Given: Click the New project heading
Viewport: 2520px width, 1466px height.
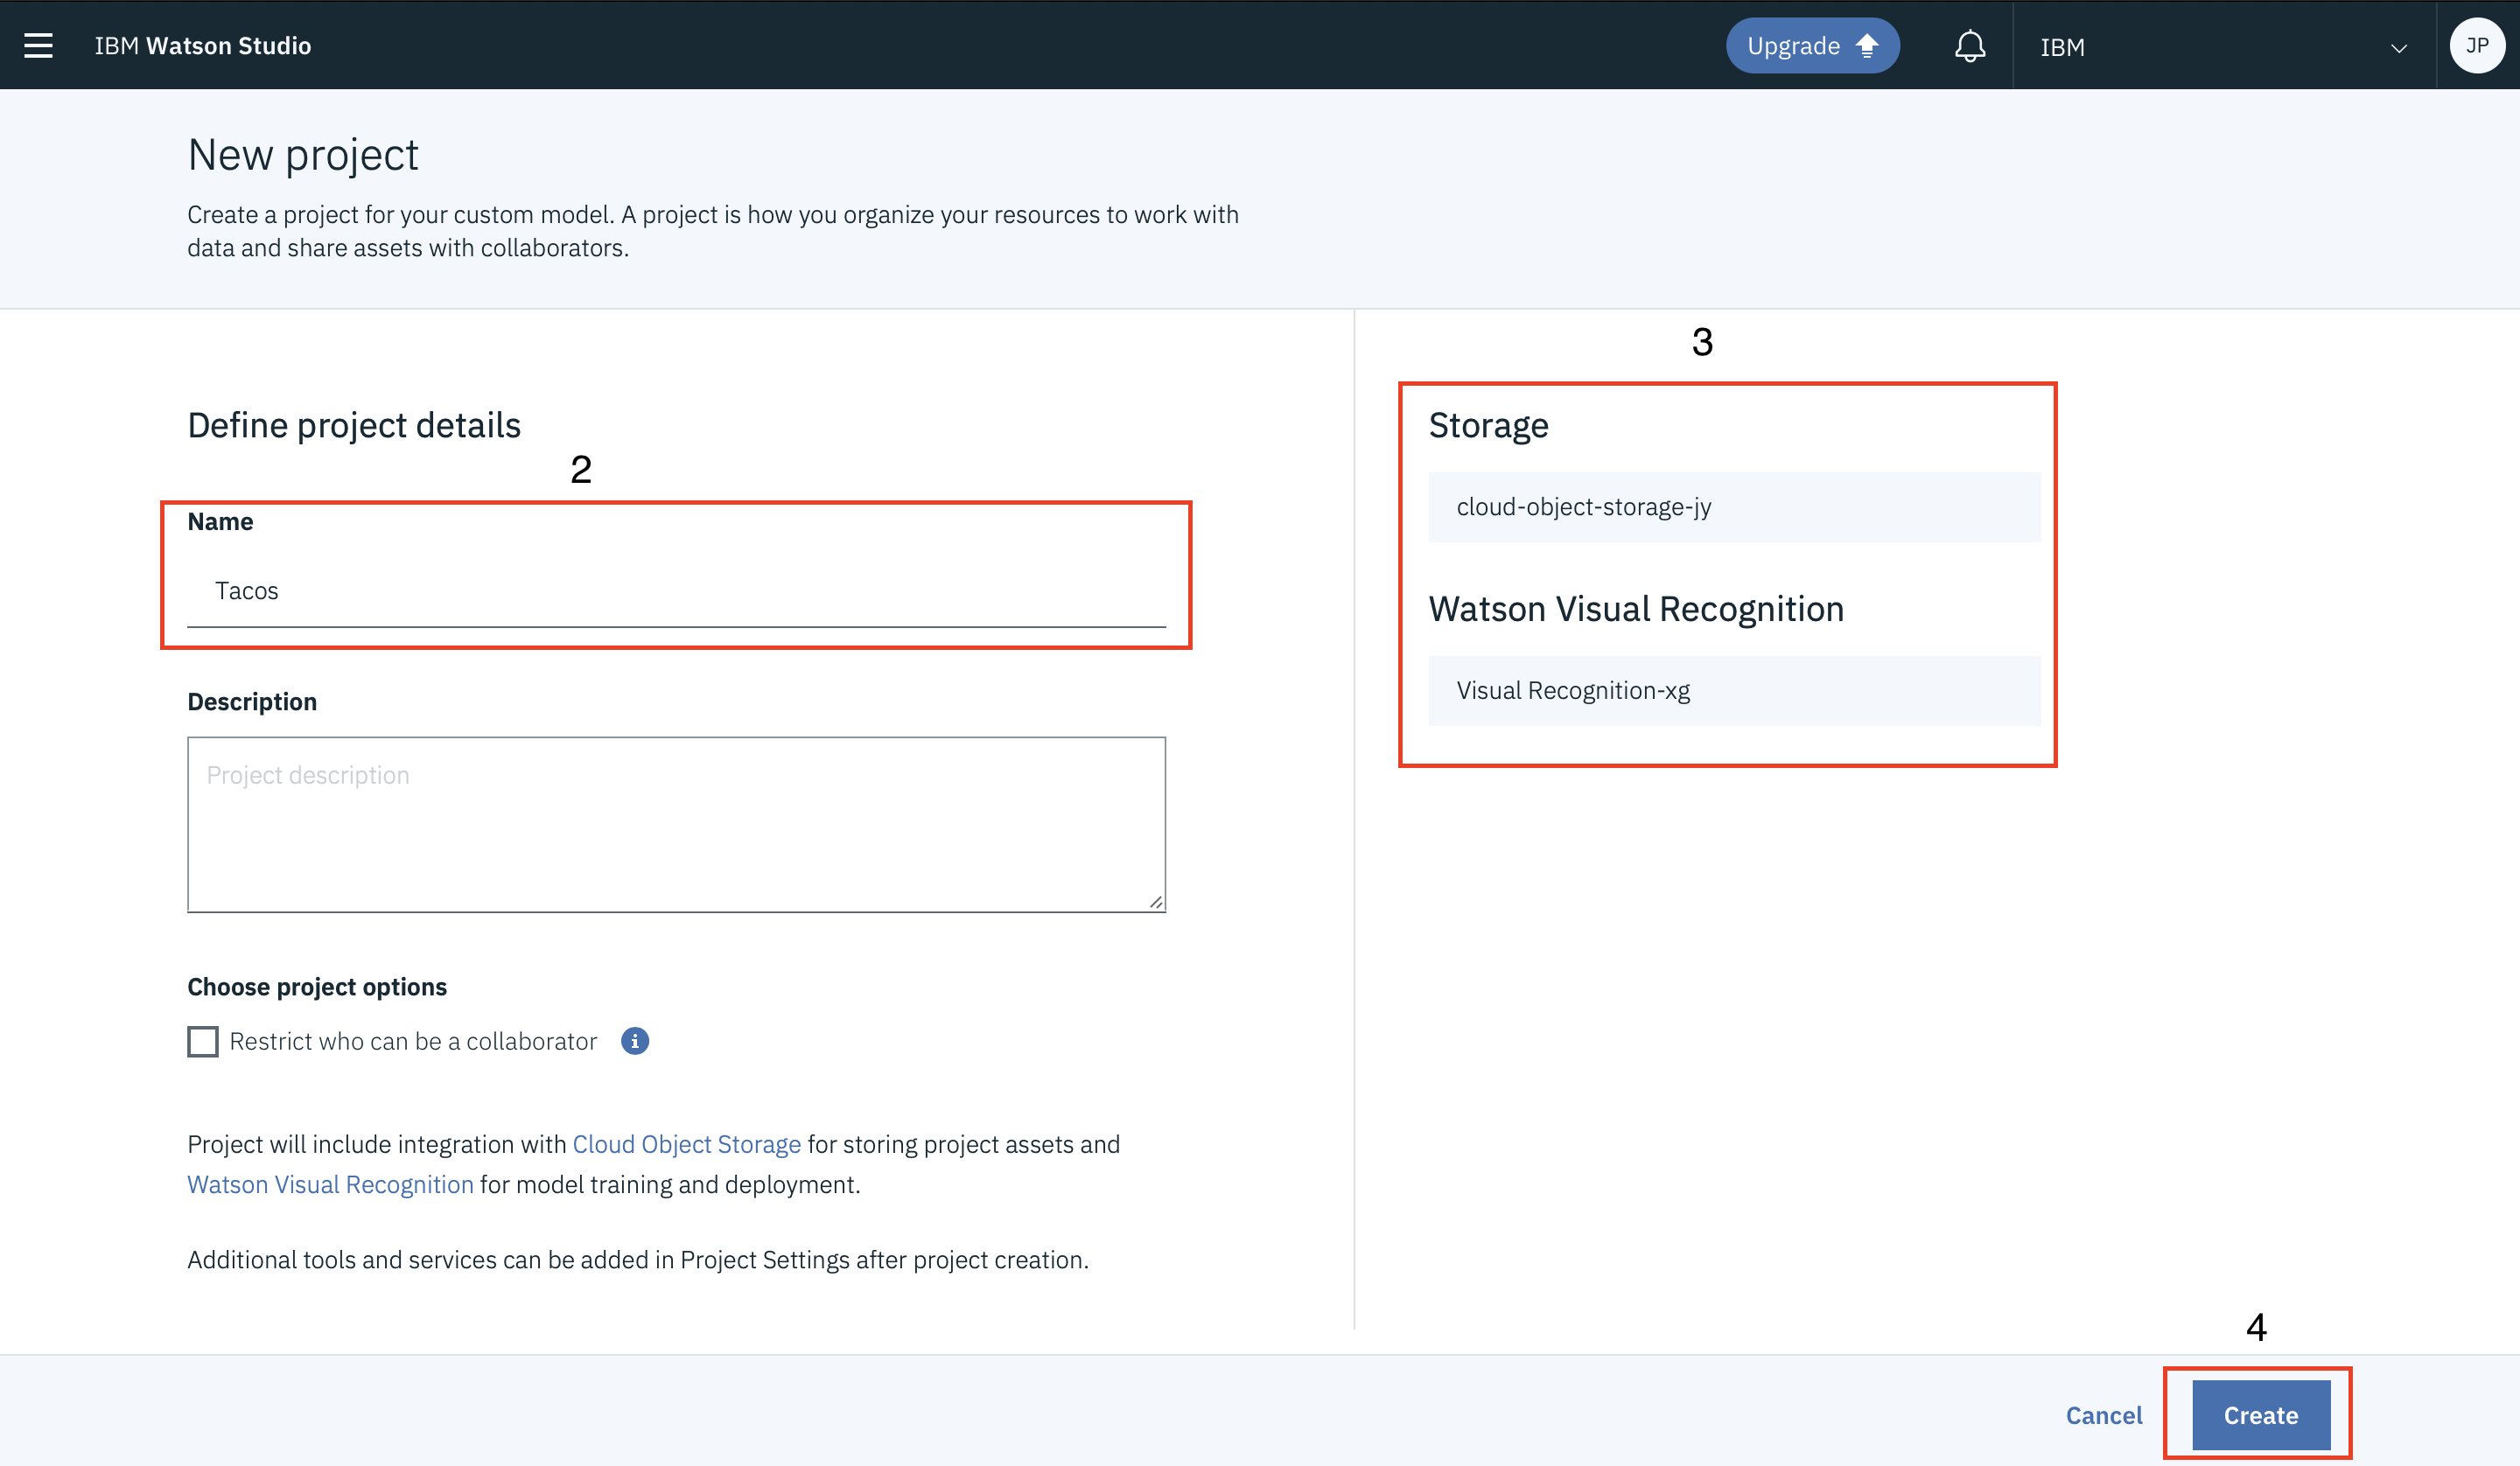Looking at the screenshot, I should click(303, 155).
